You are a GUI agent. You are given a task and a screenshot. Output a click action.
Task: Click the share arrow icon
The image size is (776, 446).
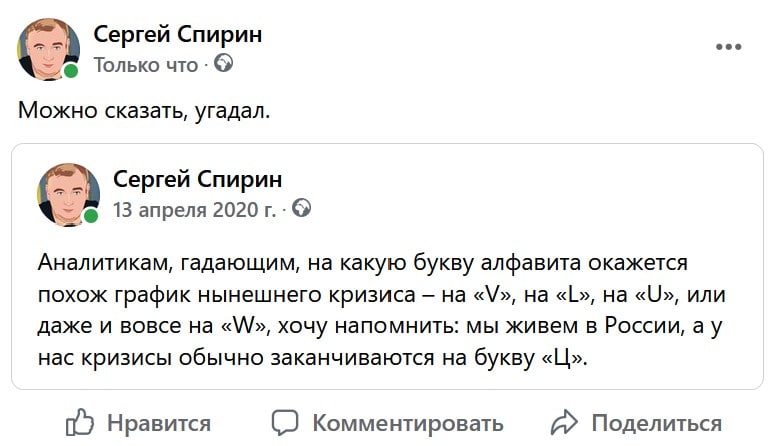point(565,422)
